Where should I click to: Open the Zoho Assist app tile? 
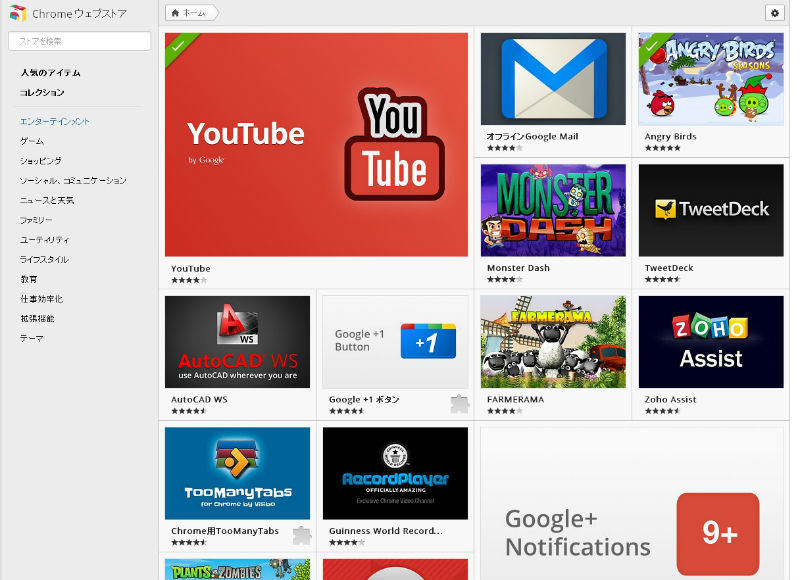pyautogui.click(x=711, y=342)
